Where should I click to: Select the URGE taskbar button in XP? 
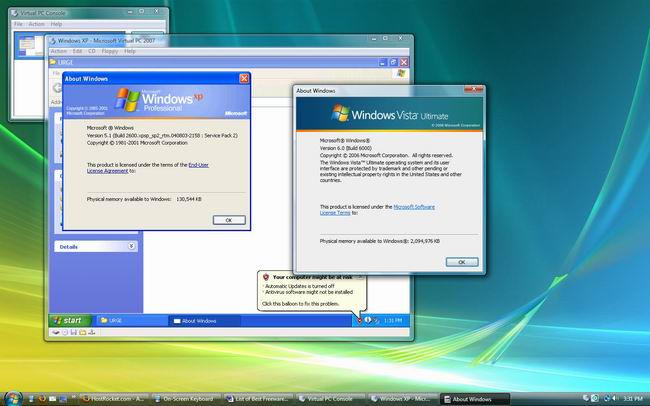click(x=132, y=321)
